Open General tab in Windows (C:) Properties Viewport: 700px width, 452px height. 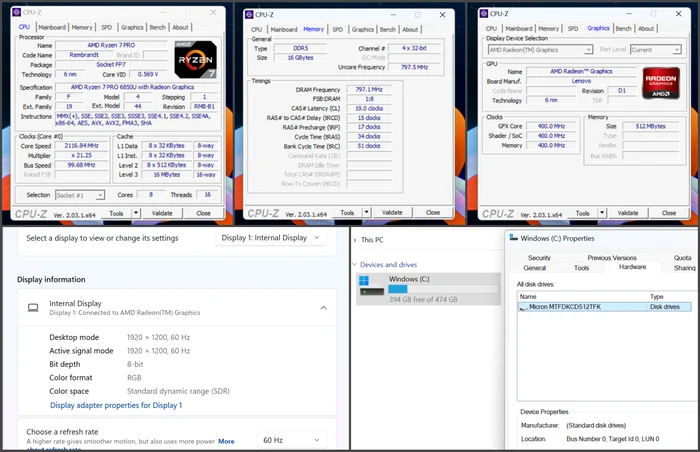pyautogui.click(x=534, y=268)
